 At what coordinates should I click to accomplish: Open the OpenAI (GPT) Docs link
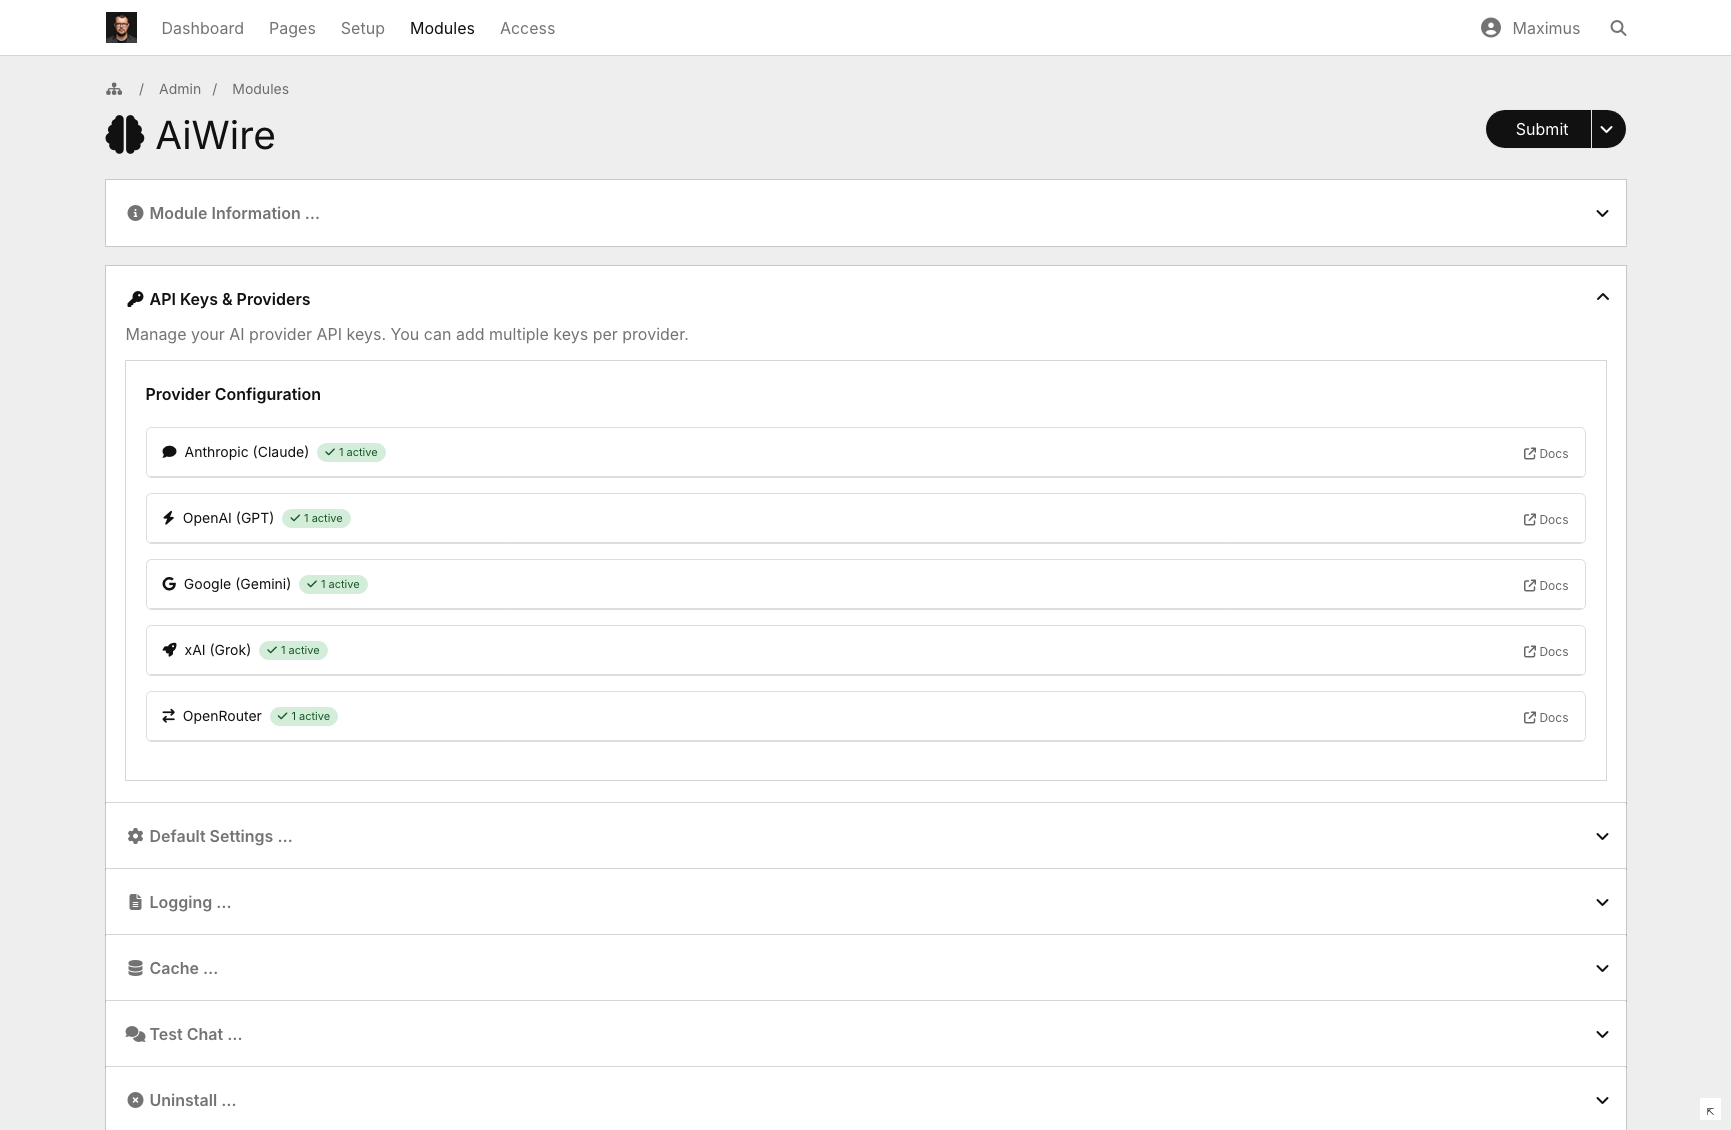1545,519
